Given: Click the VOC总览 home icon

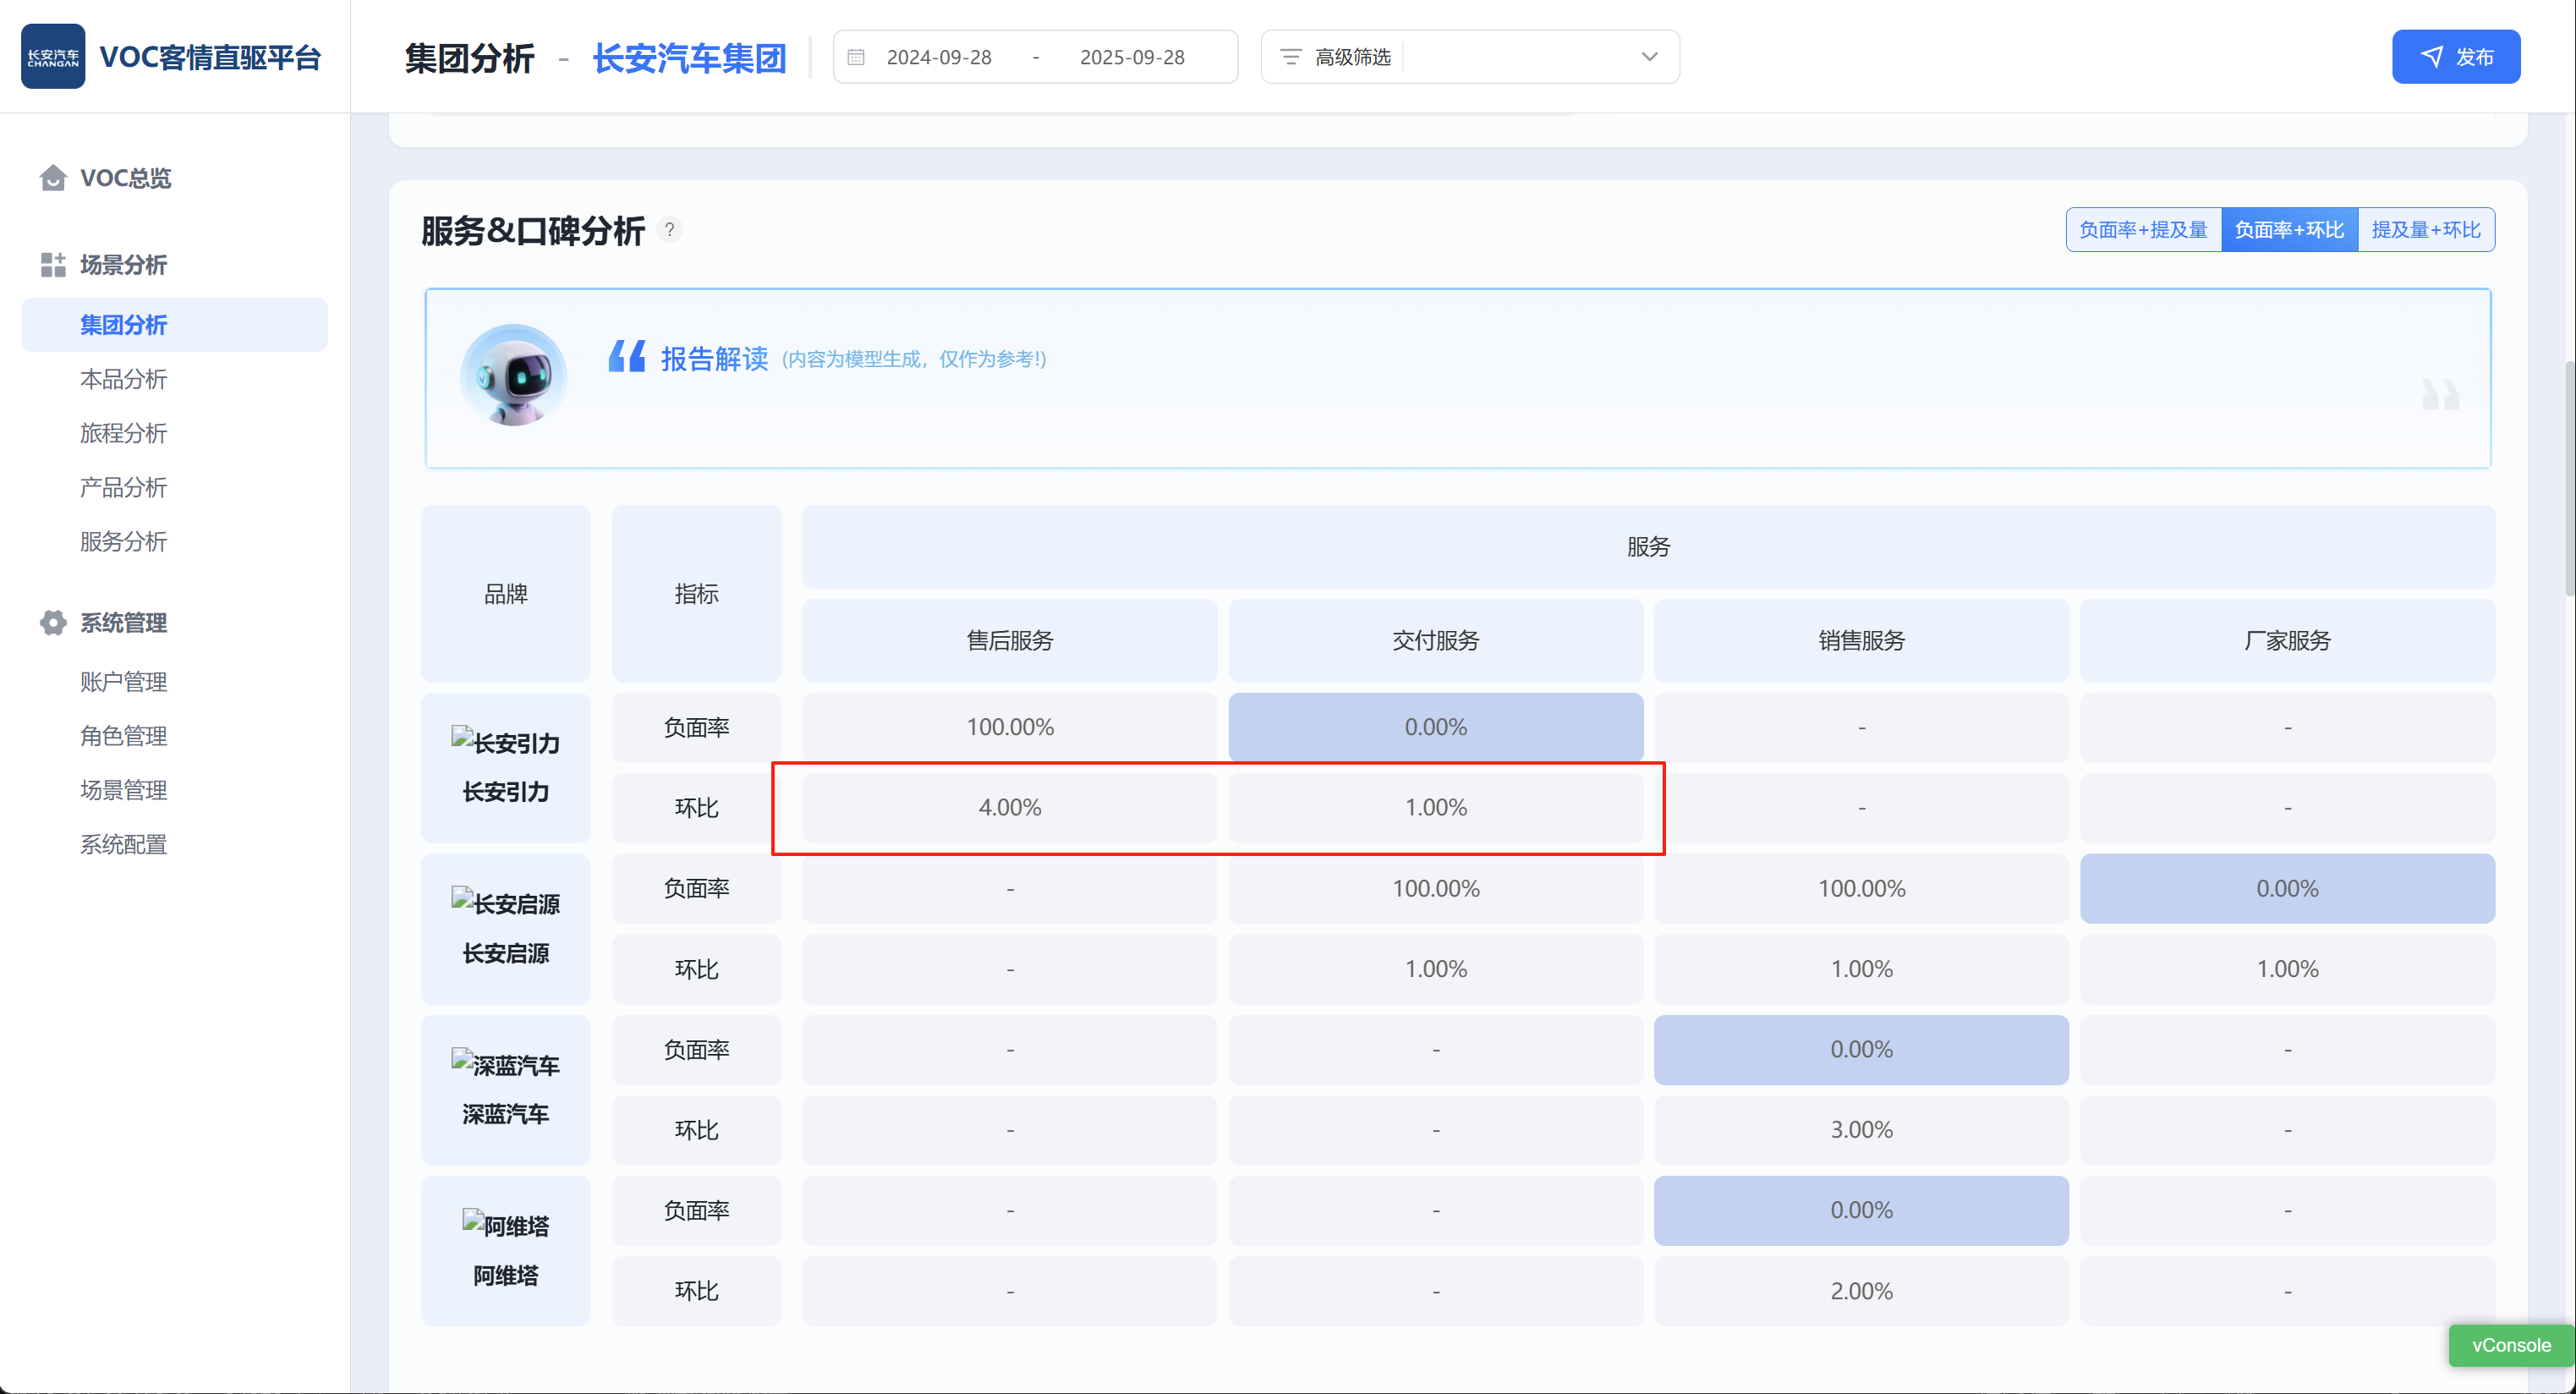Looking at the screenshot, I should click(x=53, y=178).
